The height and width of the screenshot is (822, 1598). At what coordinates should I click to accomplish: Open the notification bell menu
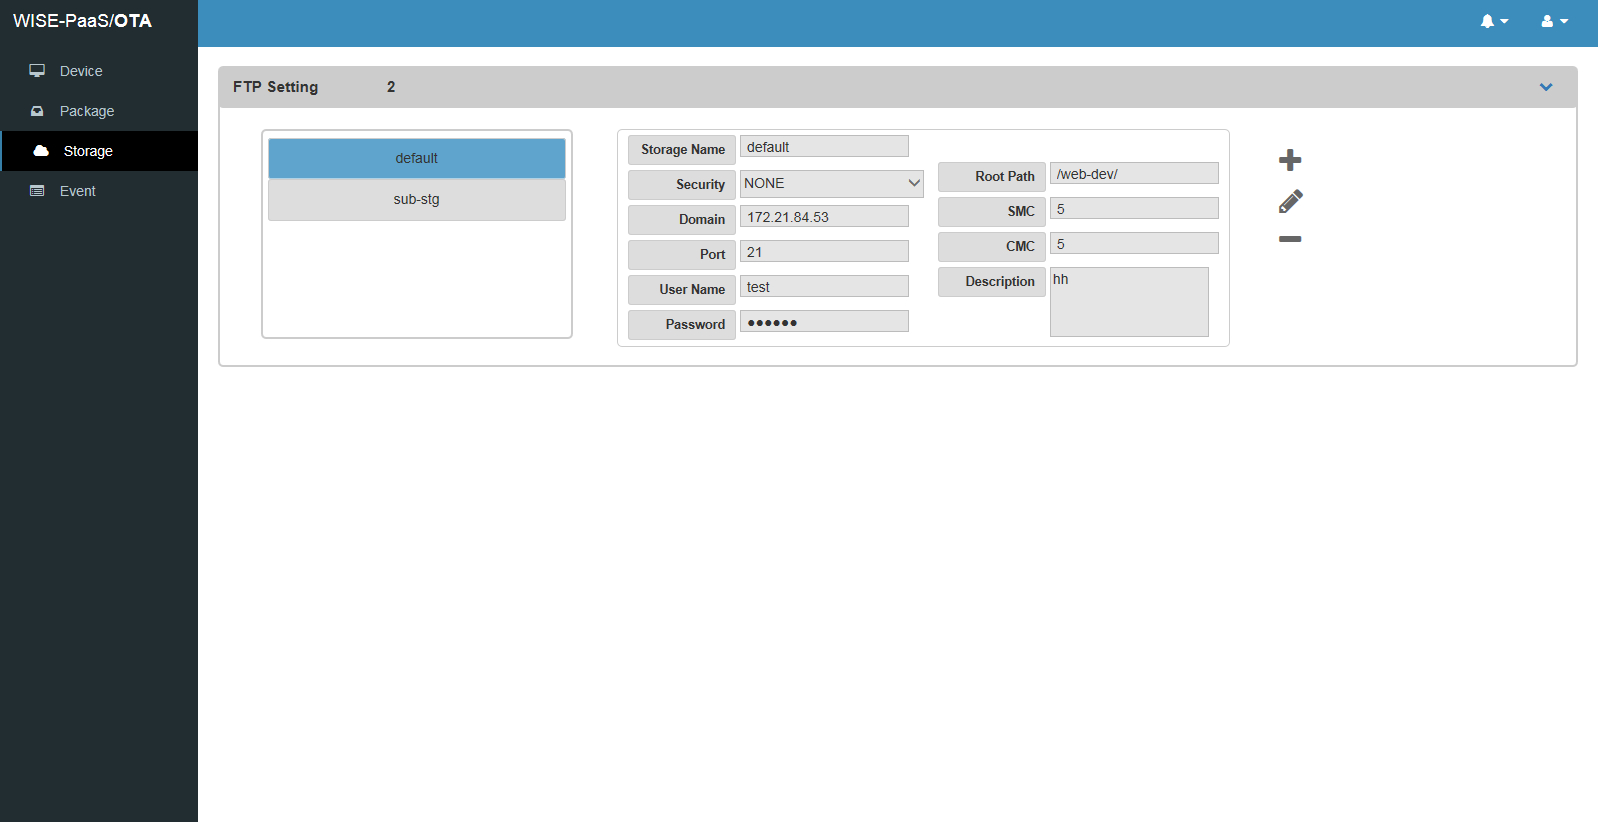click(1493, 21)
